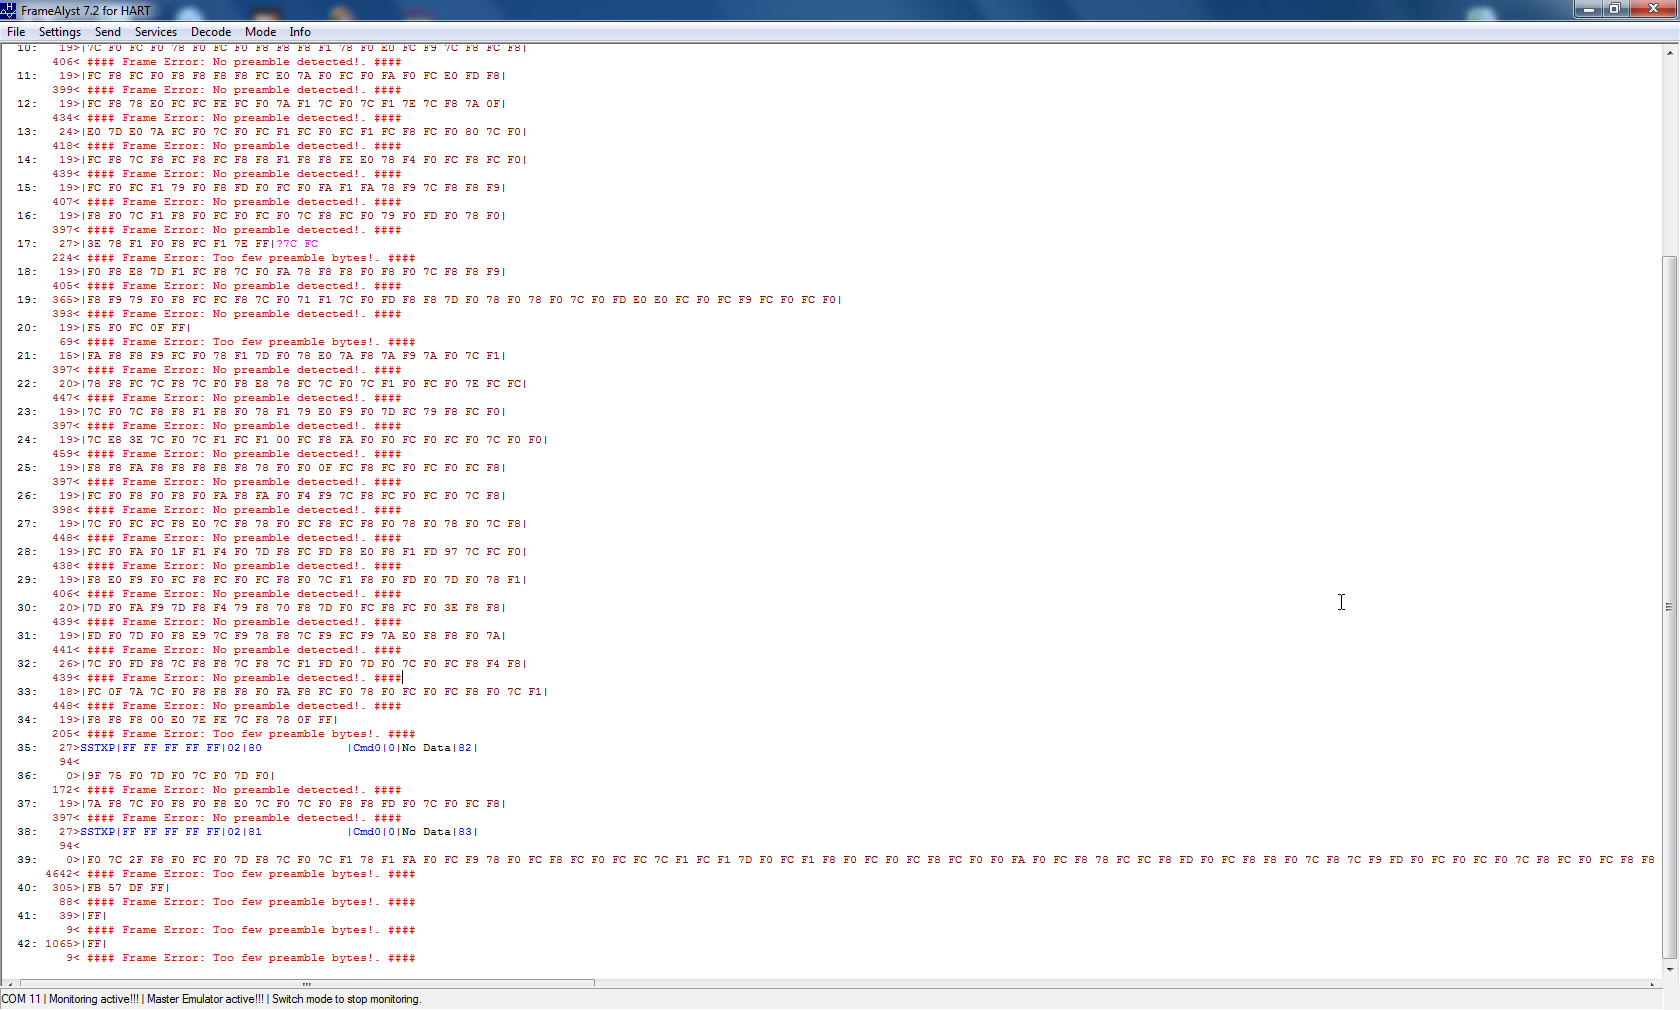
Task: Click '4642<' frame error count
Action: (62, 874)
